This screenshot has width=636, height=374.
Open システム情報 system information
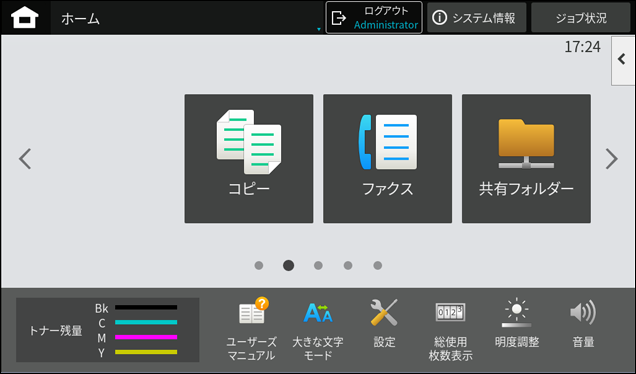[x=477, y=17]
